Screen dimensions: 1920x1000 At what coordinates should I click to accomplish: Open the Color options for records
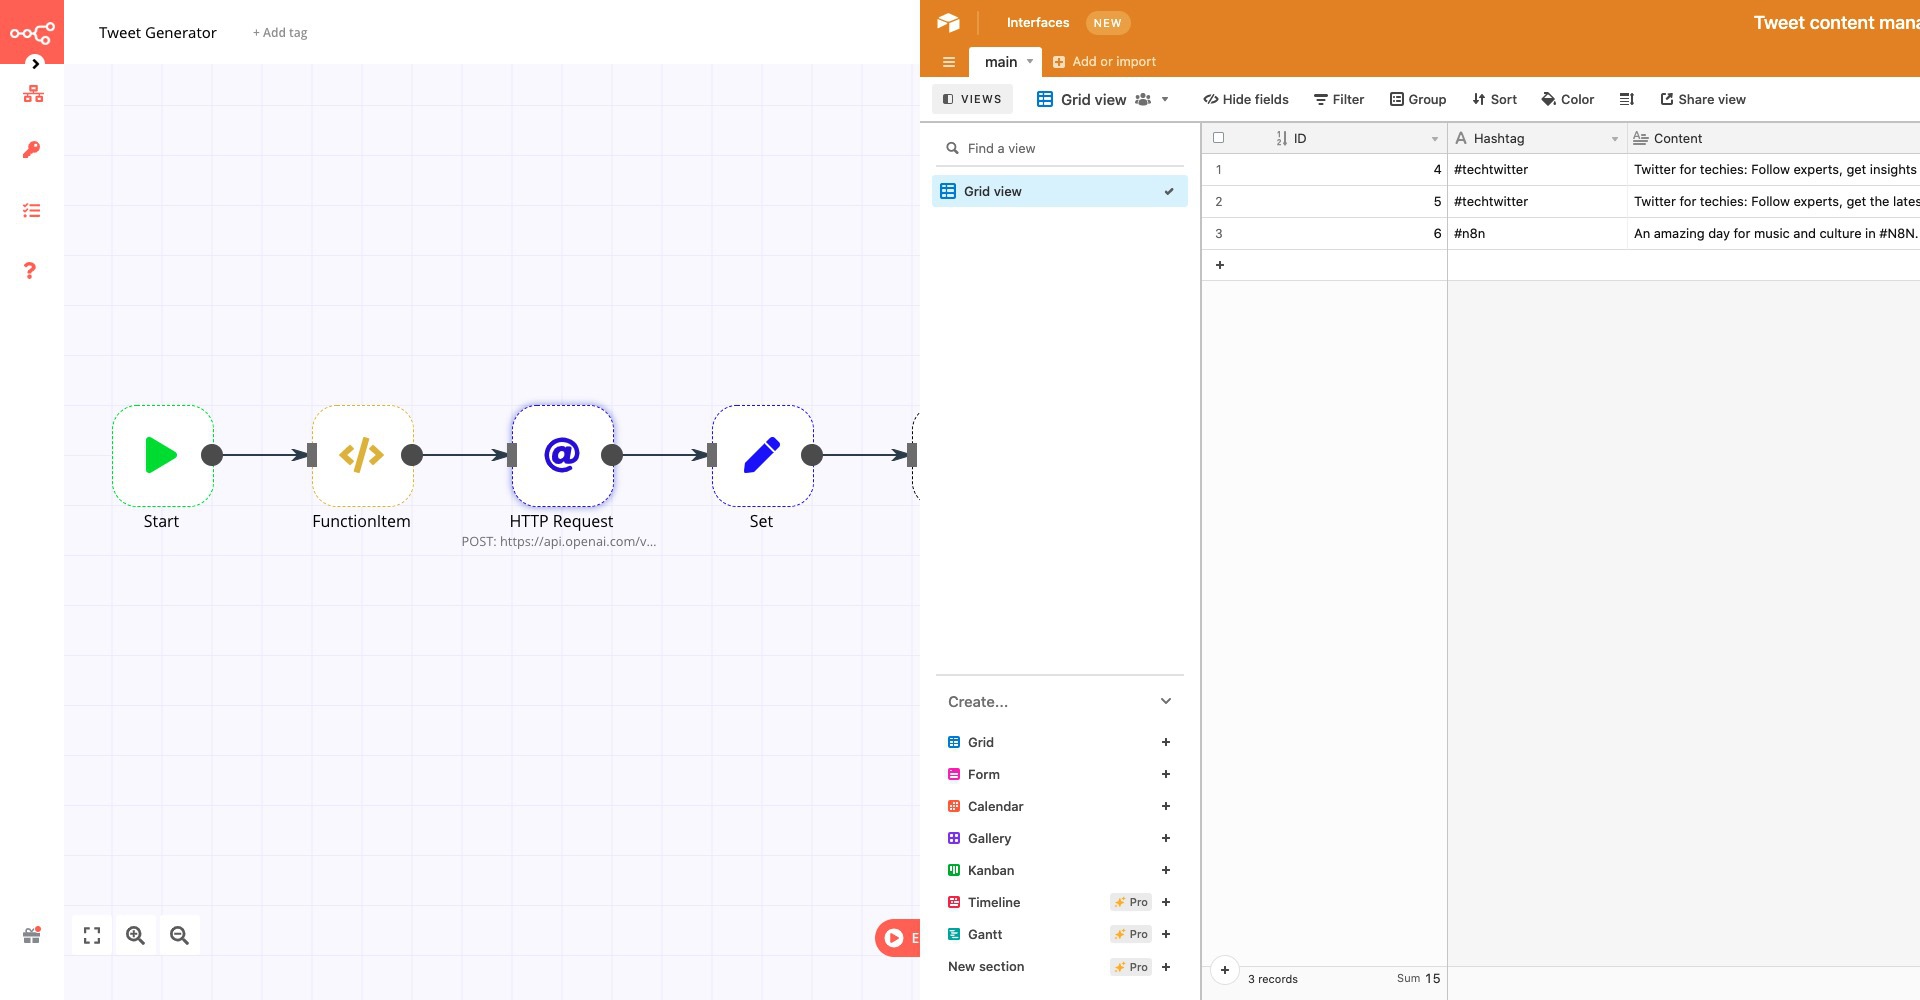(x=1567, y=99)
